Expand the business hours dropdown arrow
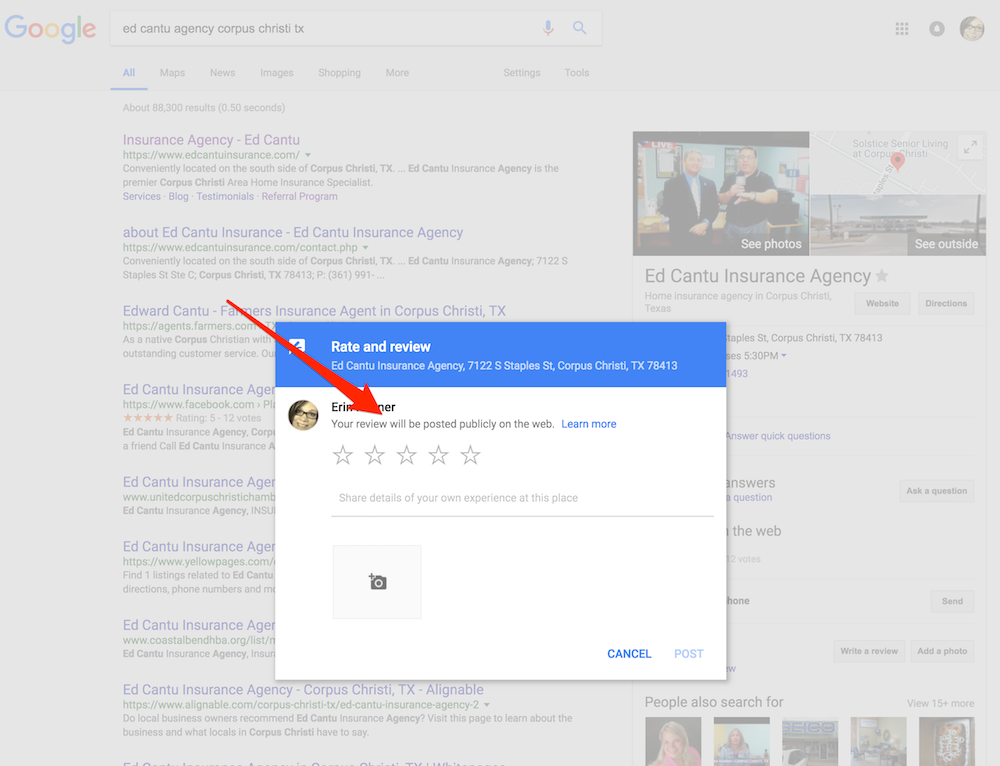Viewport: 1000px width, 766px height. click(x=784, y=356)
